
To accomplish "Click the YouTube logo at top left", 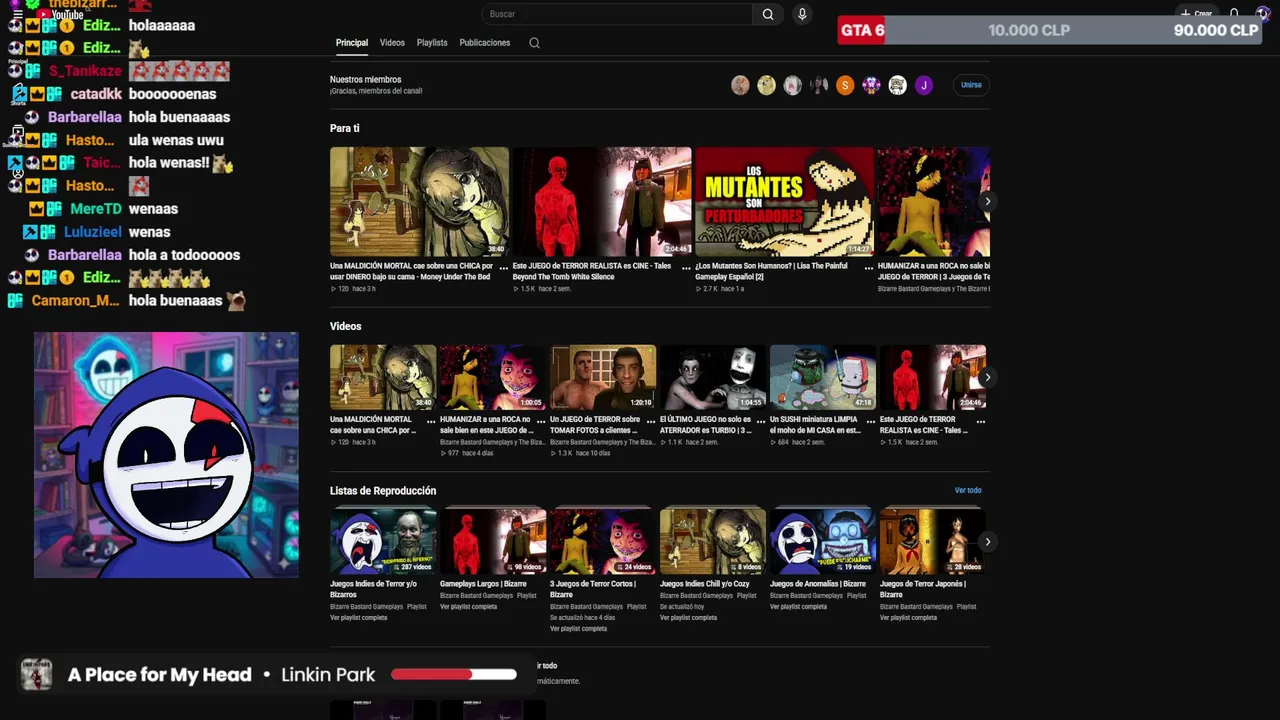I will (x=62, y=15).
